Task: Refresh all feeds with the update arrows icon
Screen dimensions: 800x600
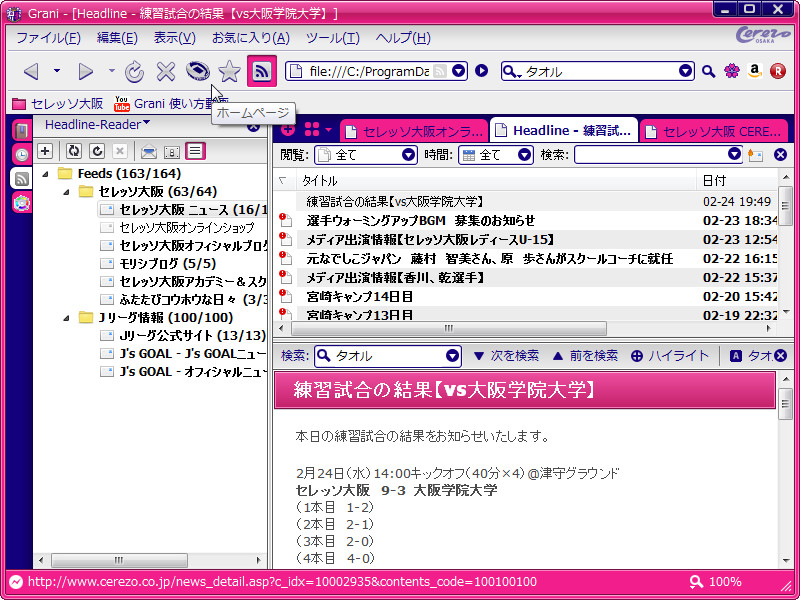Action: coord(72,149)
